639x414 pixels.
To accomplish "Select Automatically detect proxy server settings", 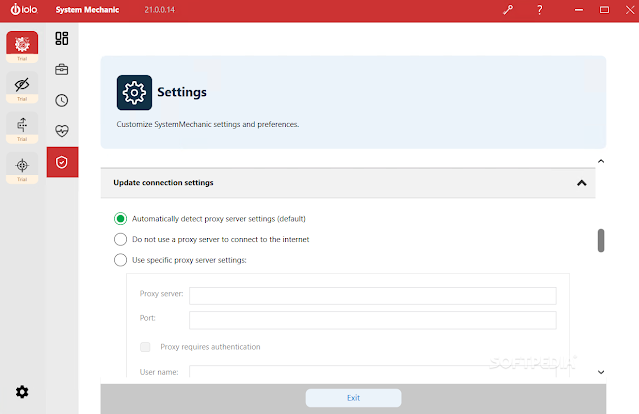I will (120, 219).
